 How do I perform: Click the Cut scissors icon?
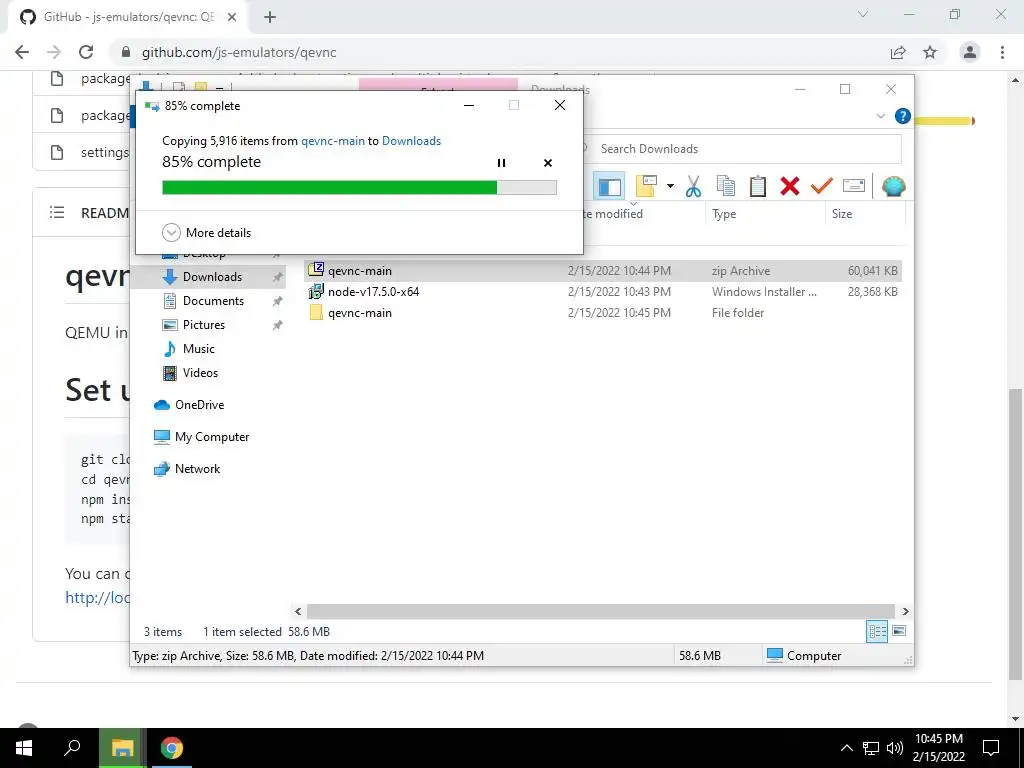(x=693, y=186)
